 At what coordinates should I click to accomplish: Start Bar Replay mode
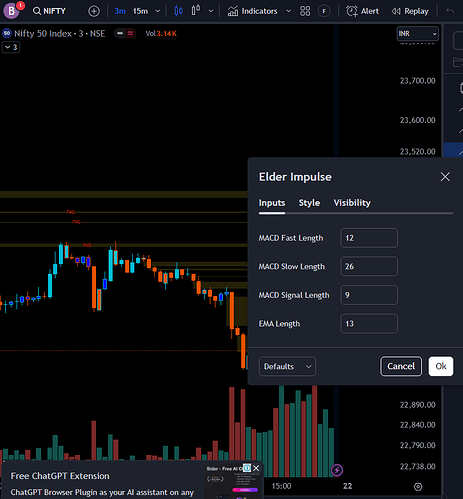click(x=410, y=11)
